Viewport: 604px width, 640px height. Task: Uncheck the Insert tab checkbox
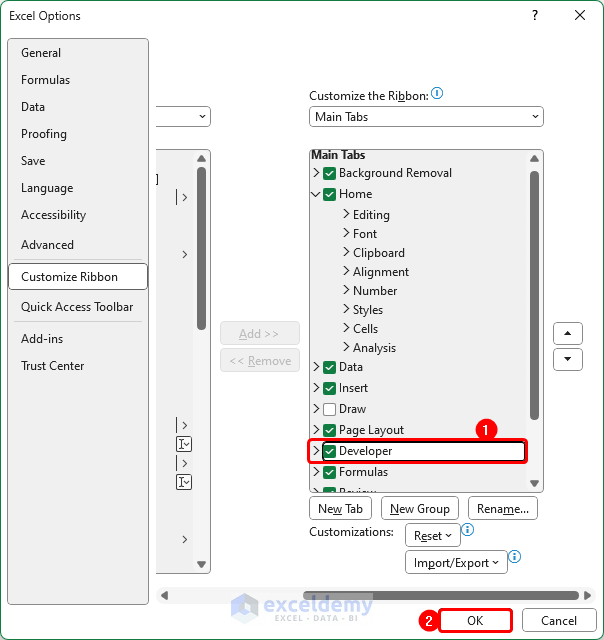pyautogui.click(x=329, y=388)
